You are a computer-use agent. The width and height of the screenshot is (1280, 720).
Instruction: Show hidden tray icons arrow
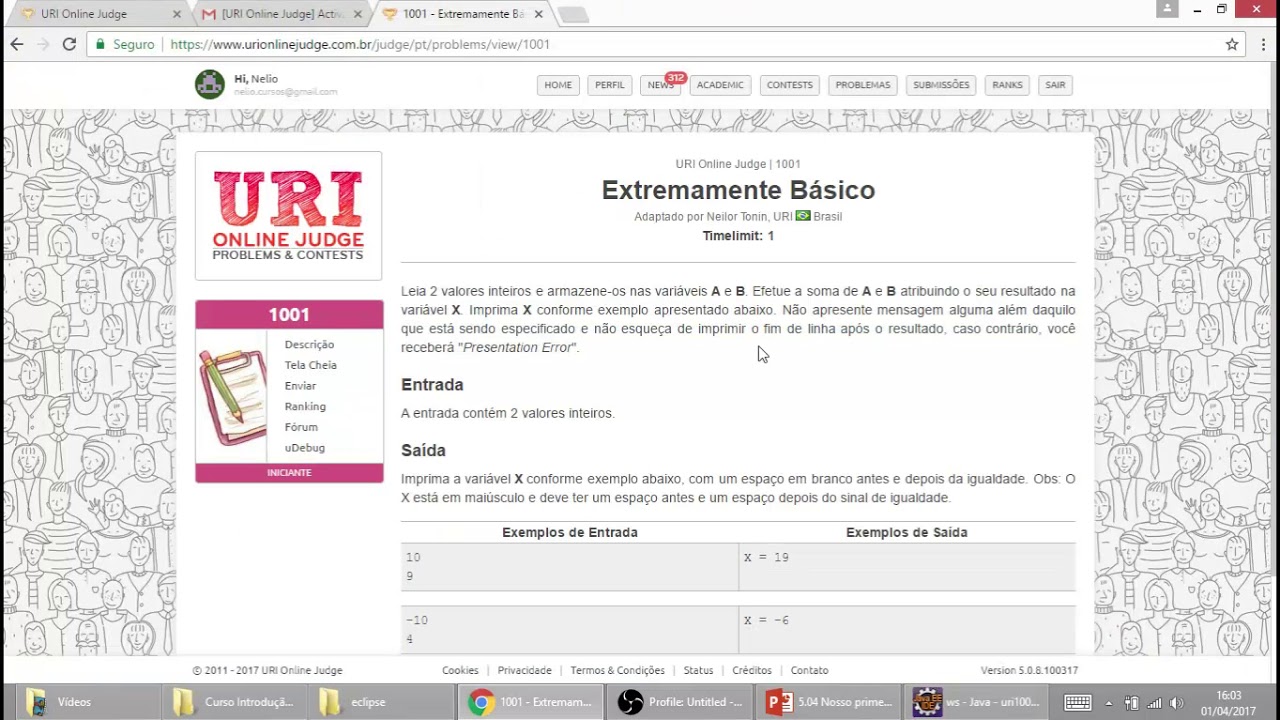point(1108,703)
